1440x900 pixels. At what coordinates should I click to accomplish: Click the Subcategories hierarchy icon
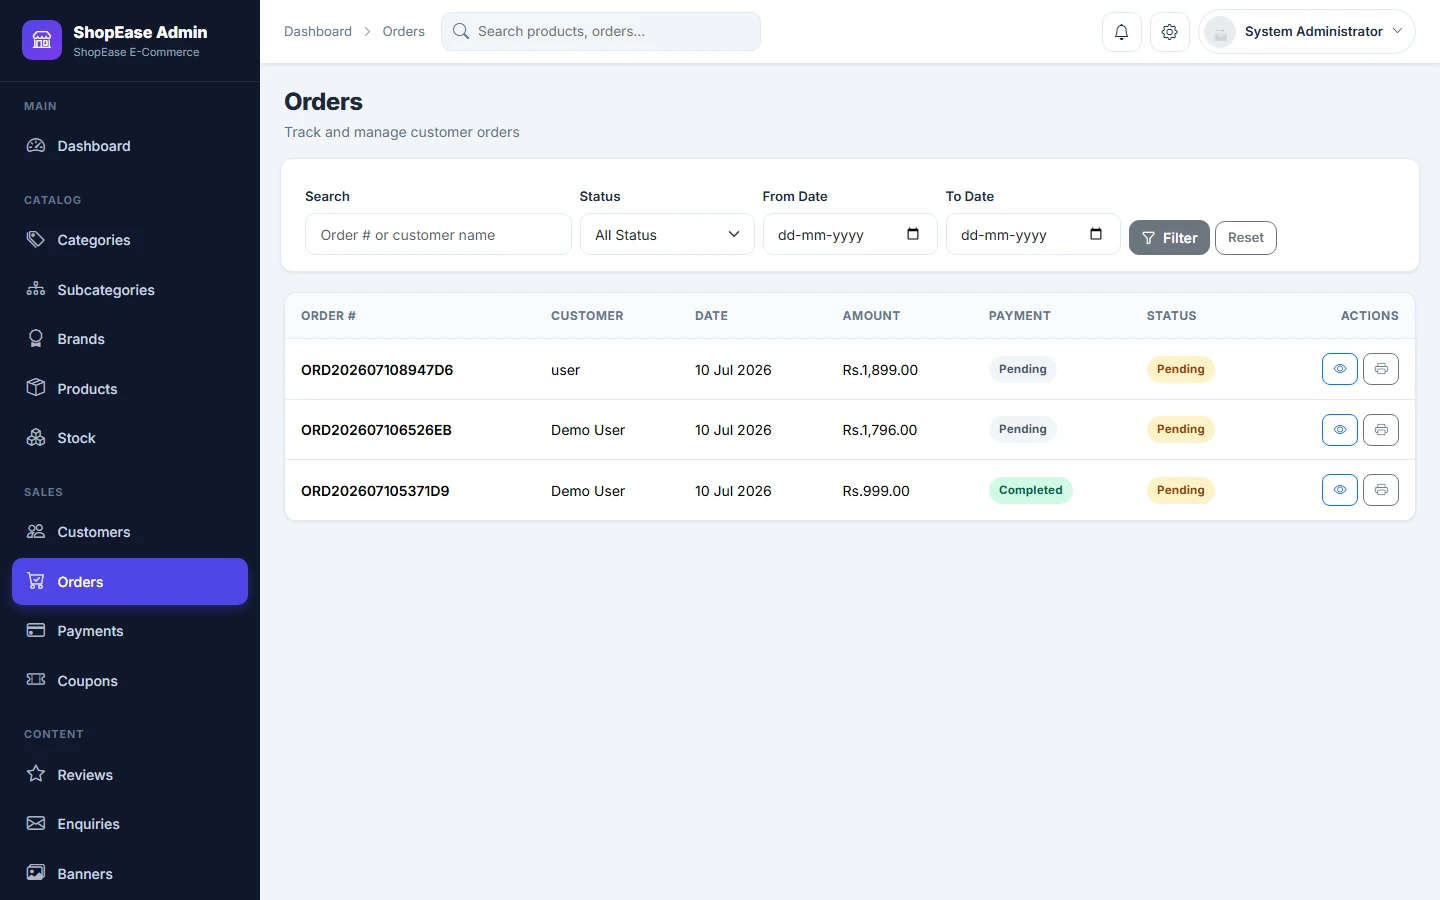click(36, 289)
